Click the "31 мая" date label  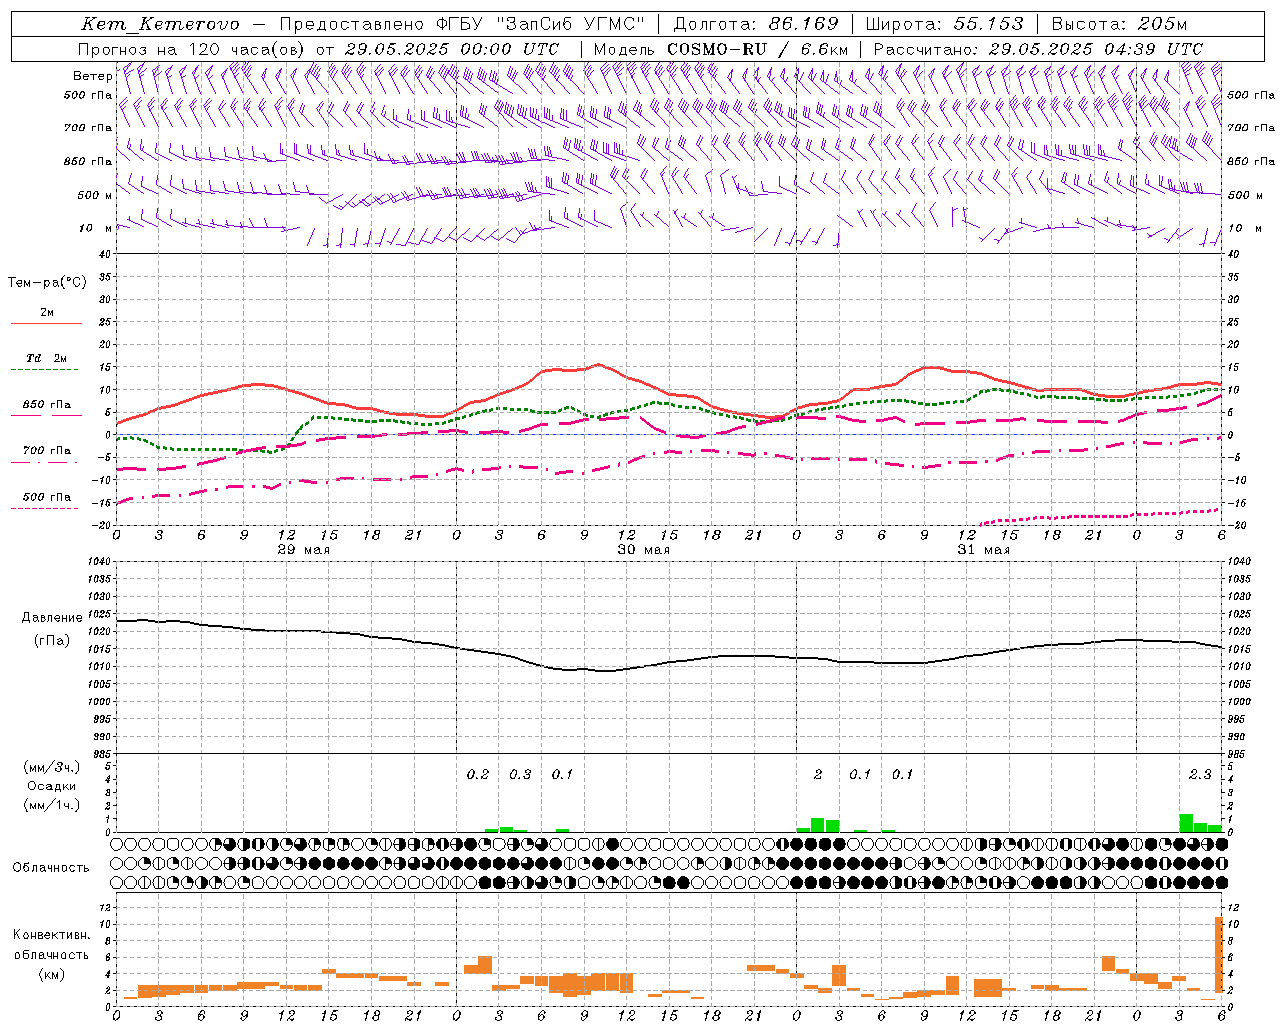(x=983, y=550)
